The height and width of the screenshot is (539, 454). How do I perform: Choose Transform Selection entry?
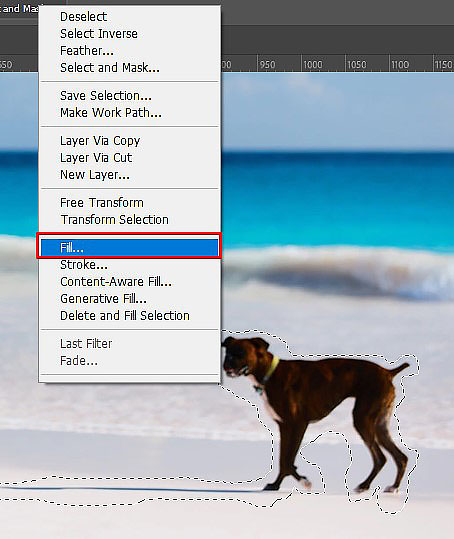[x=129, y=220]
